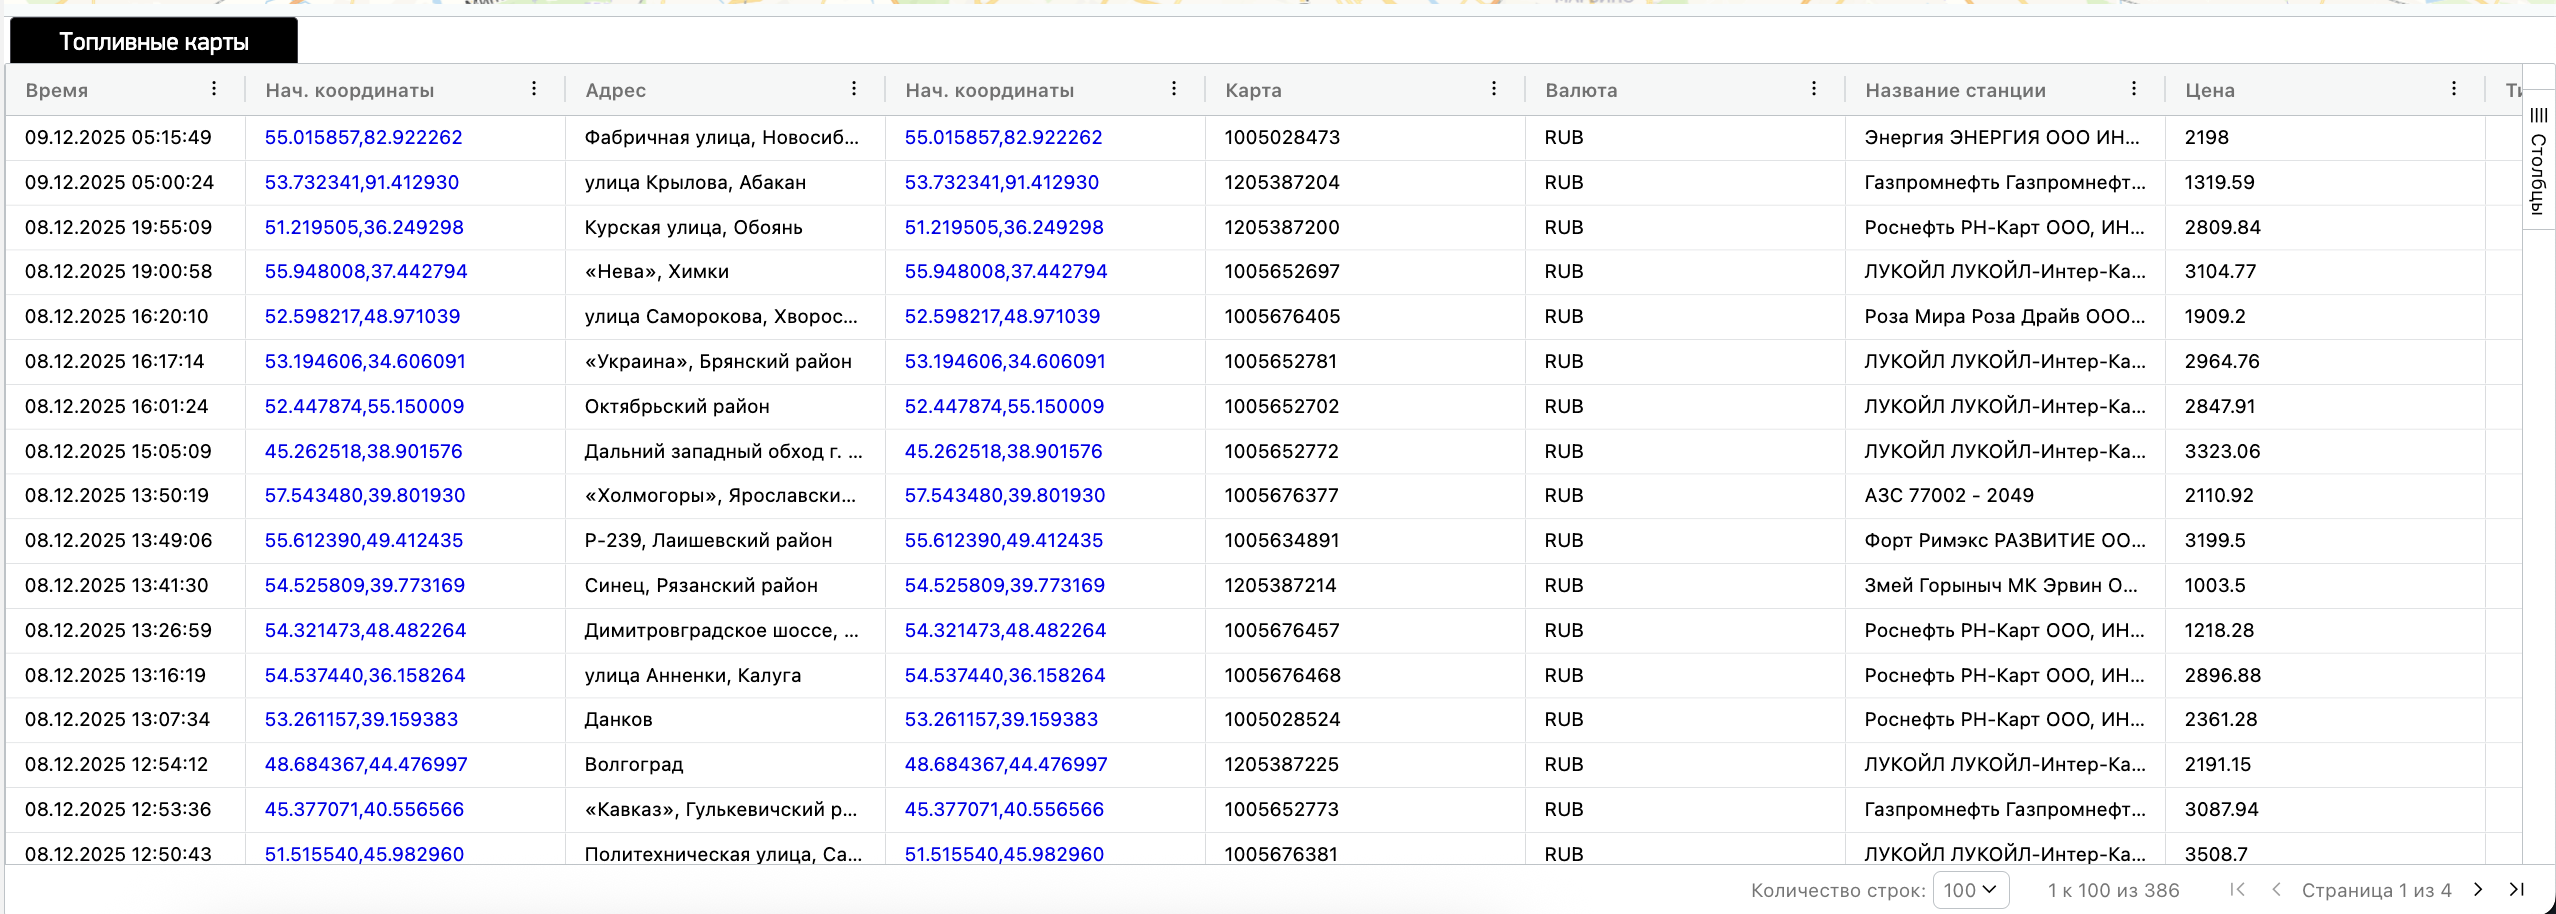
Task: Open coordinates link 55.015857,82.922262 in first column
Action: point(363,137)
